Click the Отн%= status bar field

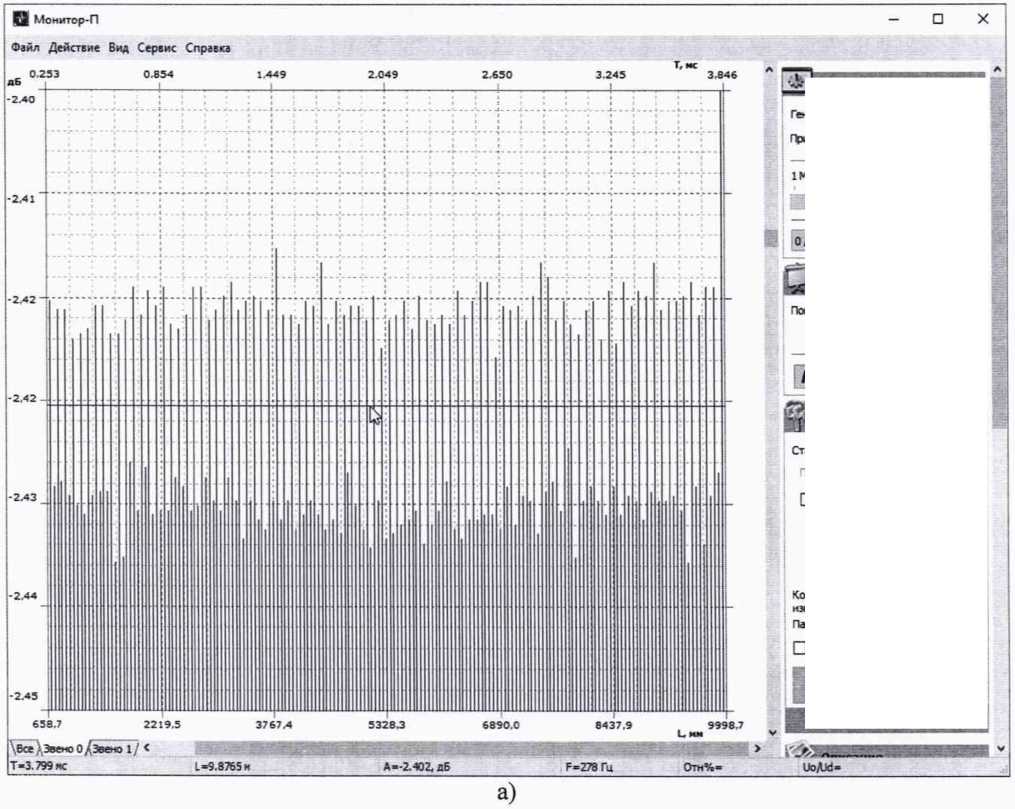(741, 767)
